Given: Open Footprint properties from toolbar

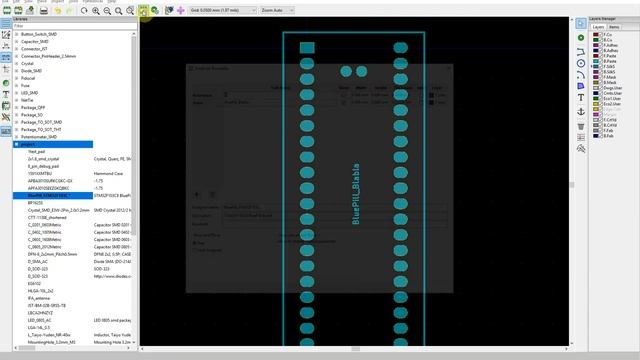Looking at the screenshot, I should point(143,10).
